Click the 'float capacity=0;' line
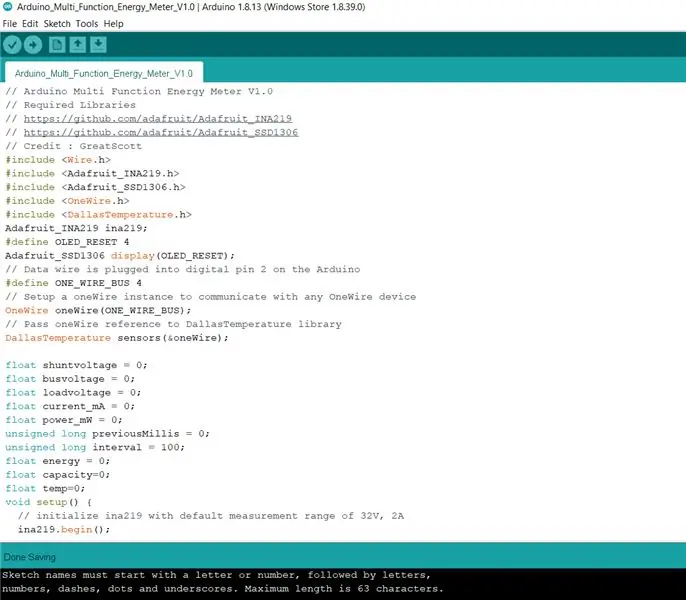Screen dimensions: 686x600 coord(58,475)
